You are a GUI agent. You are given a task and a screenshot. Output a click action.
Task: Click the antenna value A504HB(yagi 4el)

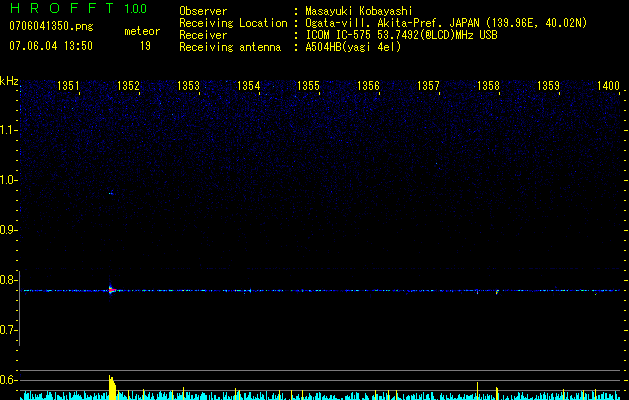tap(353, 47)
